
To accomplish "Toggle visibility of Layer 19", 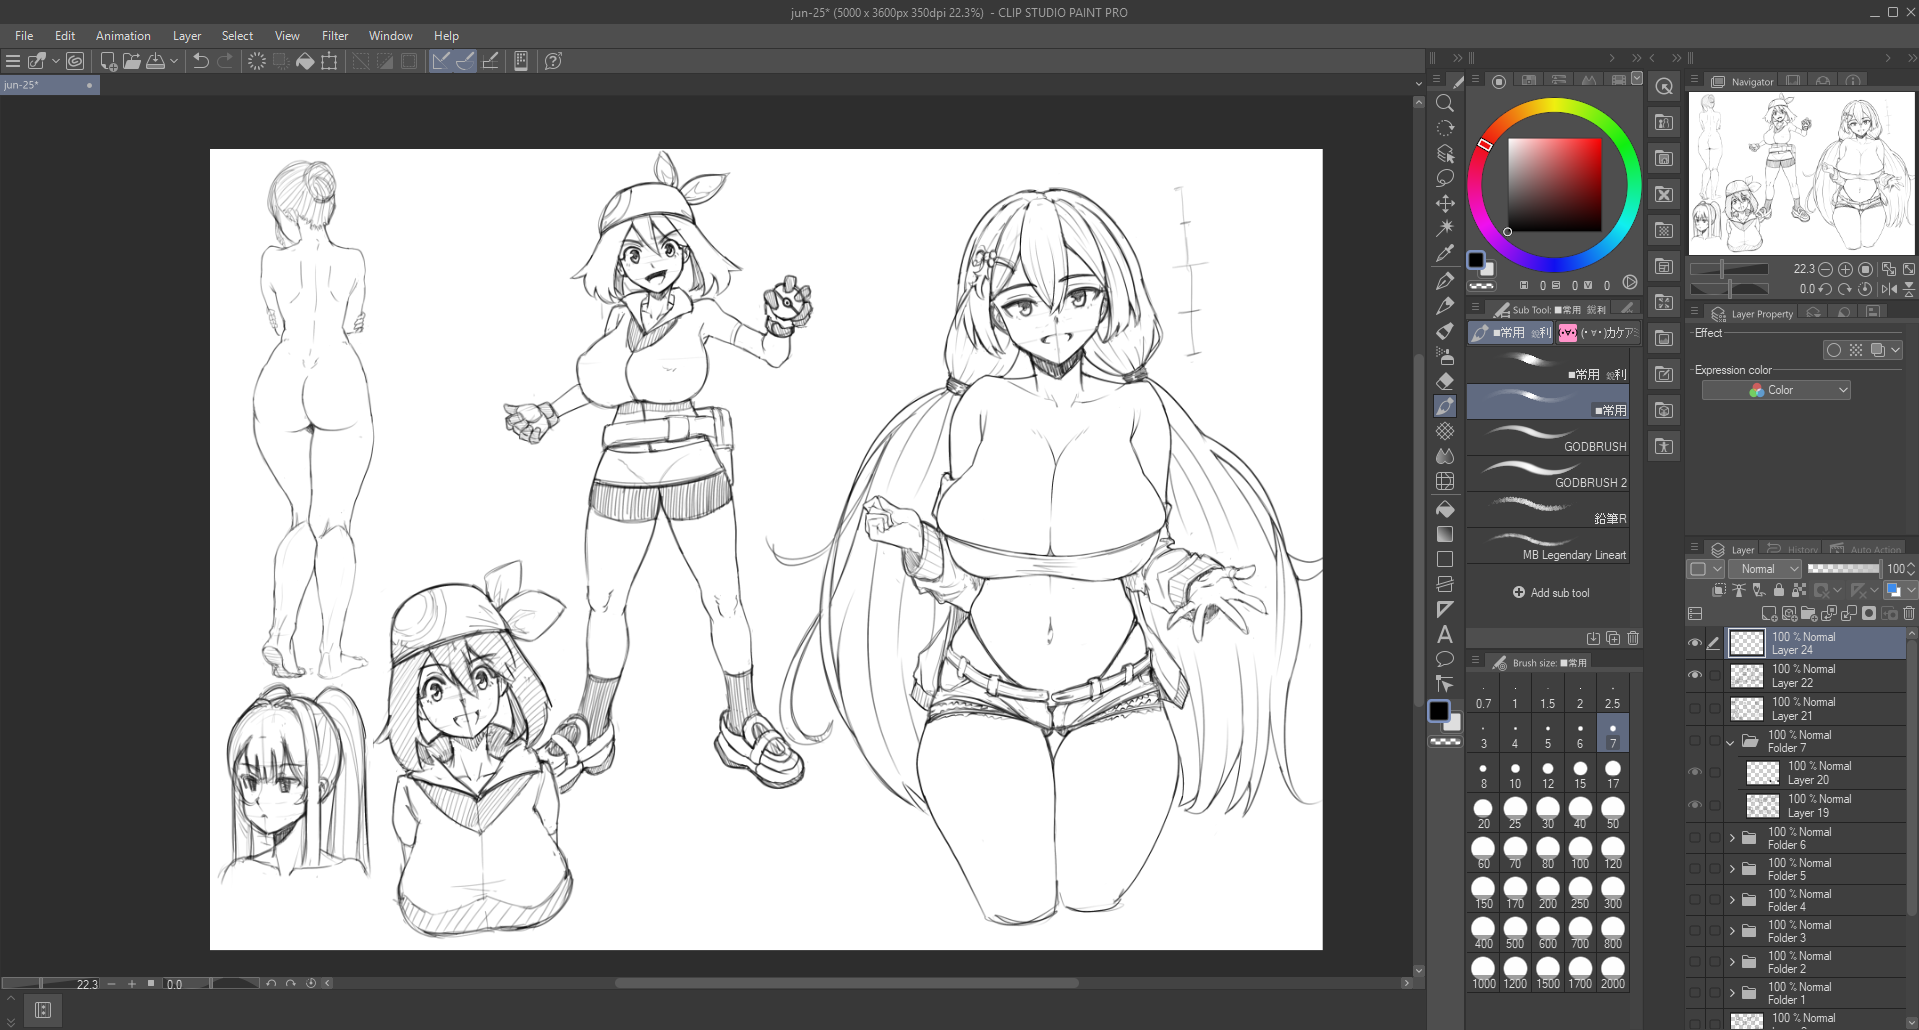I will [x=1695, y=805].
